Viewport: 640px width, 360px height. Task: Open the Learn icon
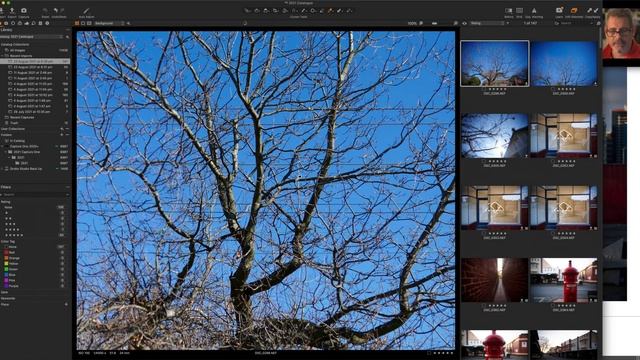[559, 11]
